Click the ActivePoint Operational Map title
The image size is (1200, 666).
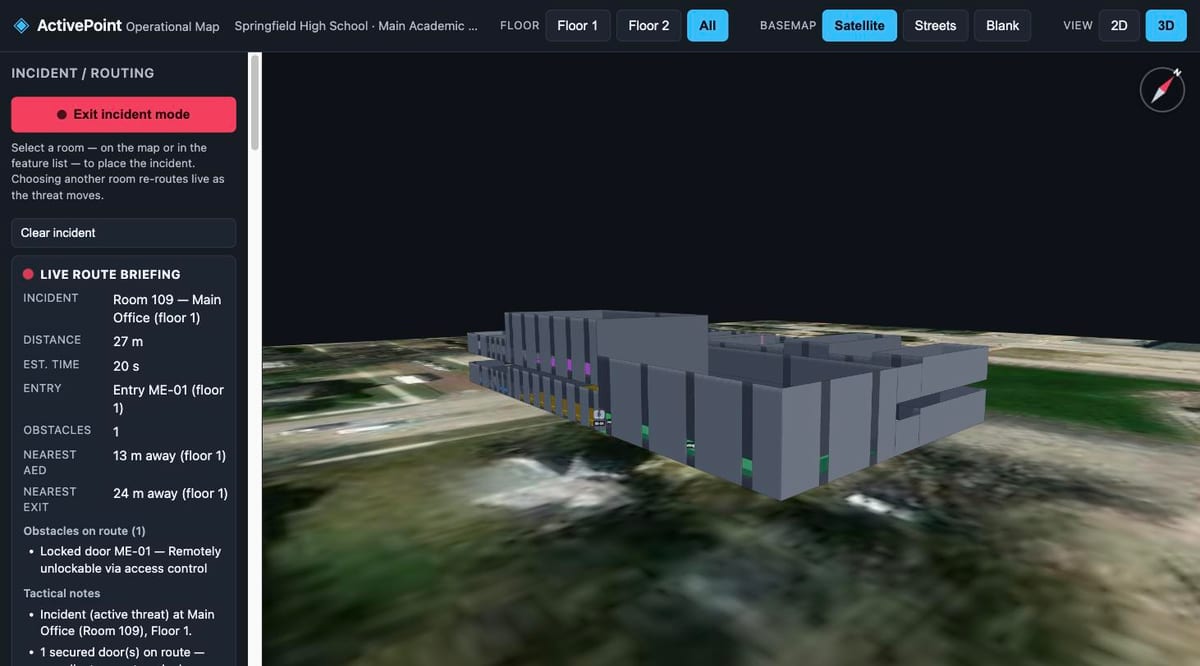(128, 26)
